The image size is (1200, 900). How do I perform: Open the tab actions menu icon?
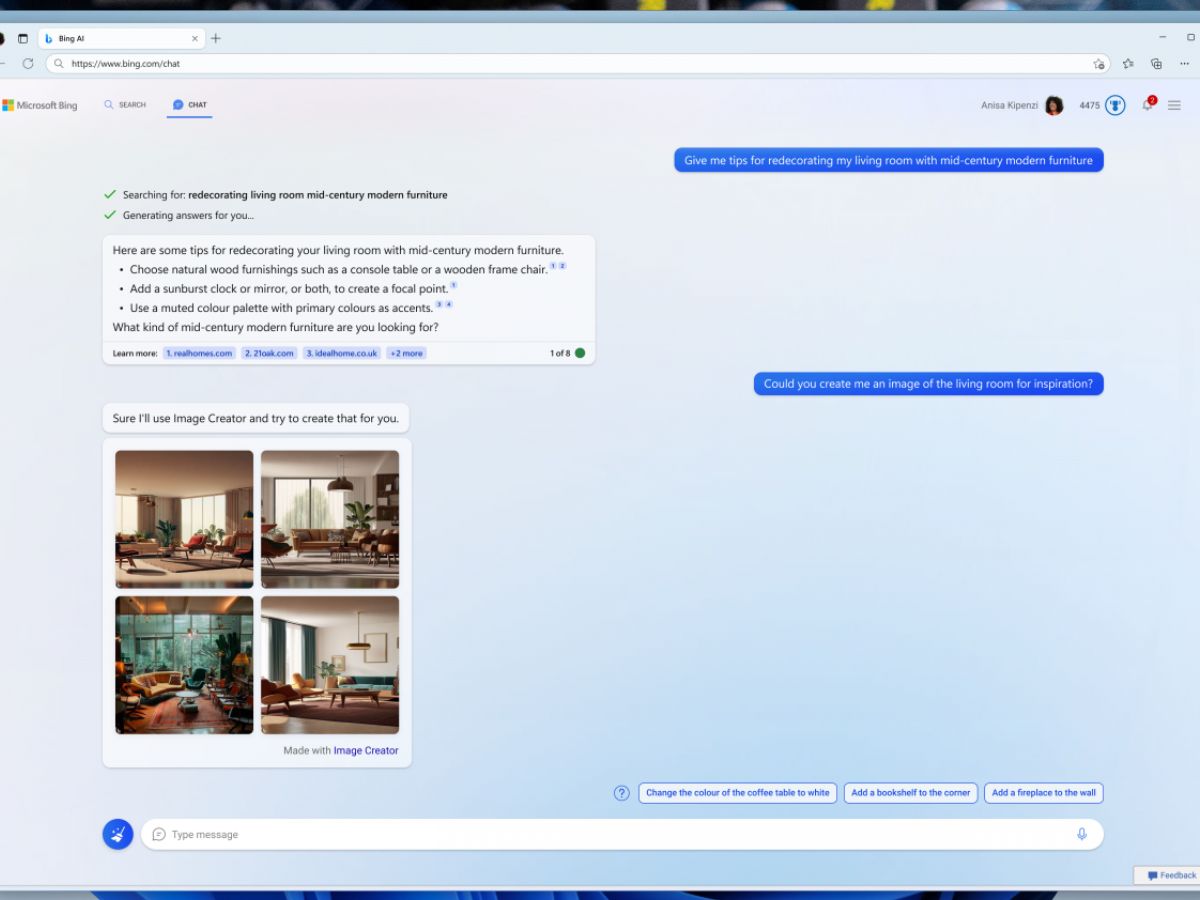point(23,38)
